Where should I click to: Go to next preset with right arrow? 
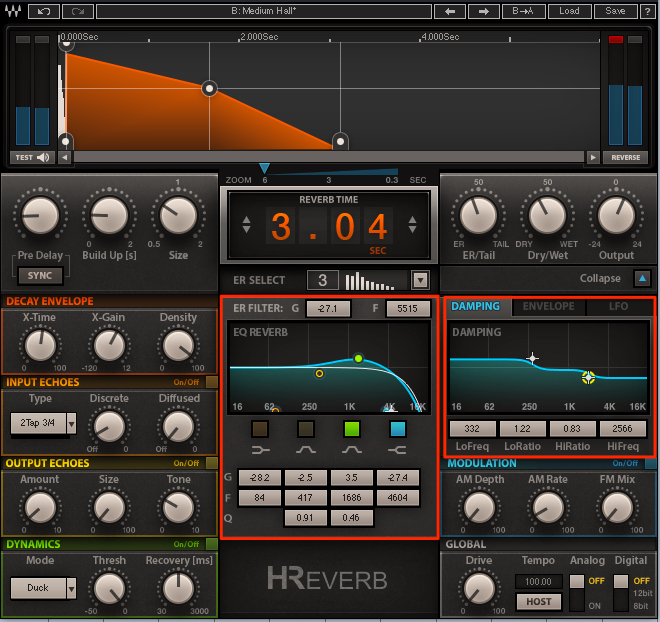pyautogui.click(x=484, y=11)
